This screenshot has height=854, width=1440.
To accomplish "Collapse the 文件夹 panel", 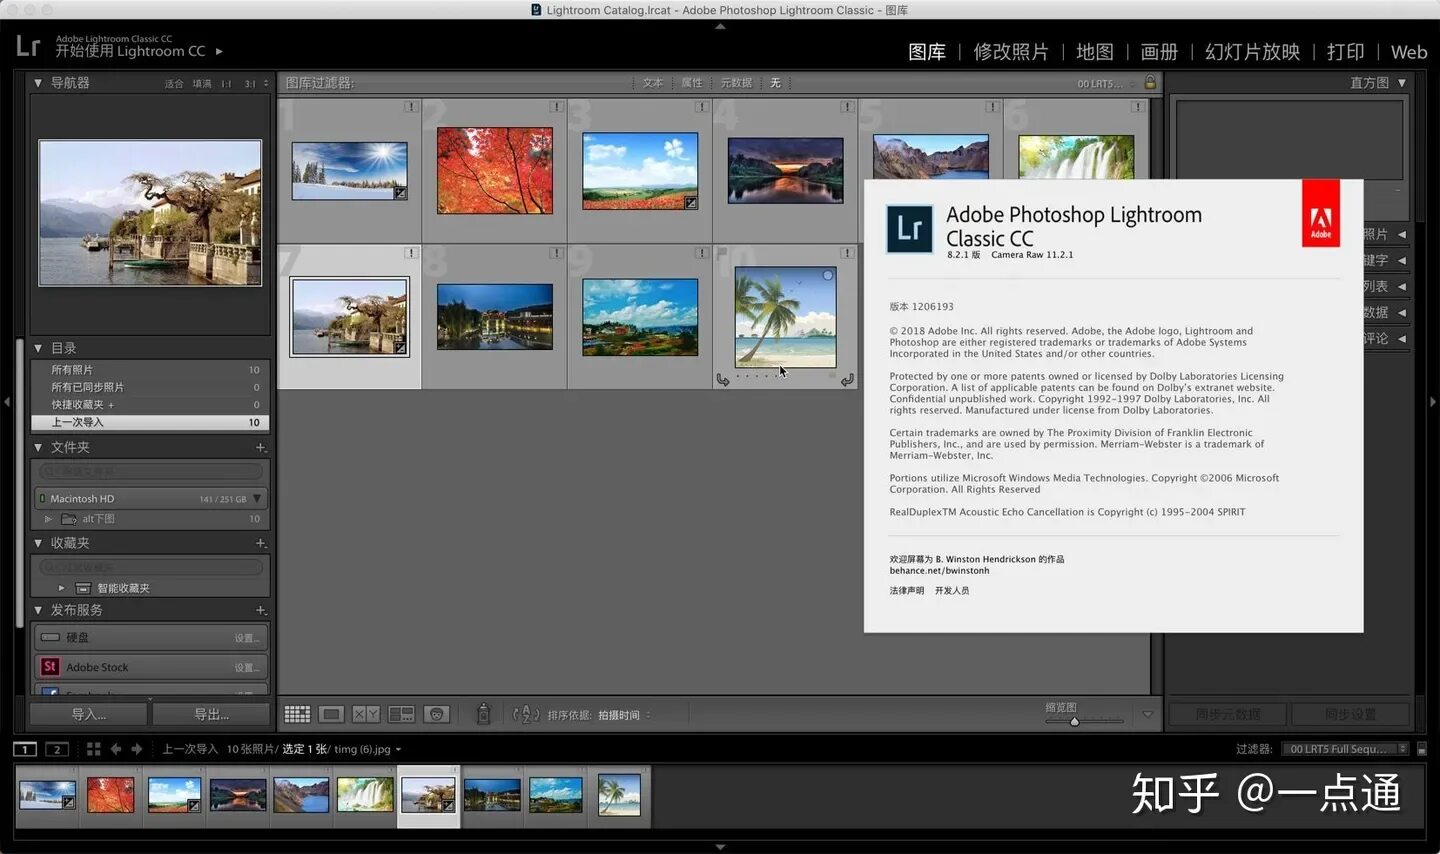I will (x=38, y=447).
